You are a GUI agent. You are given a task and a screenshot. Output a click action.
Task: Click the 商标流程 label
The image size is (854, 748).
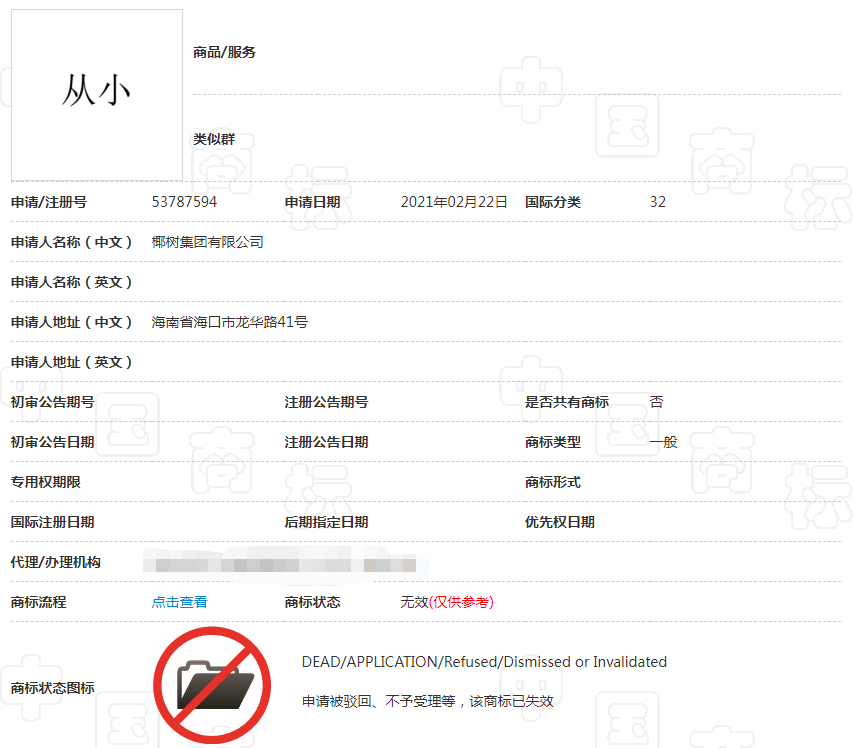39,602
